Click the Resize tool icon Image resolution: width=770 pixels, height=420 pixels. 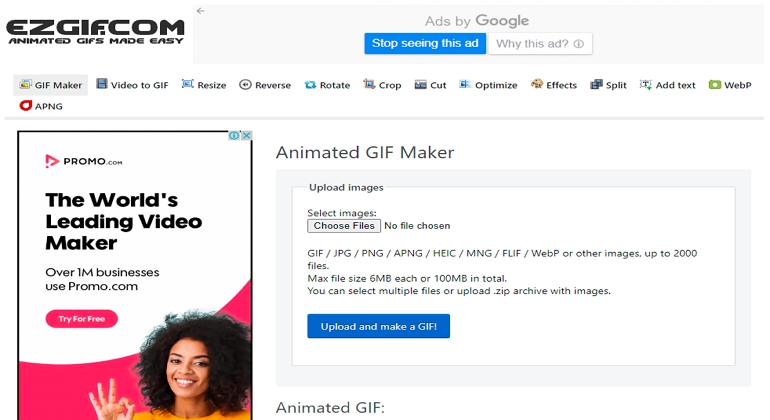pos(188,84)
